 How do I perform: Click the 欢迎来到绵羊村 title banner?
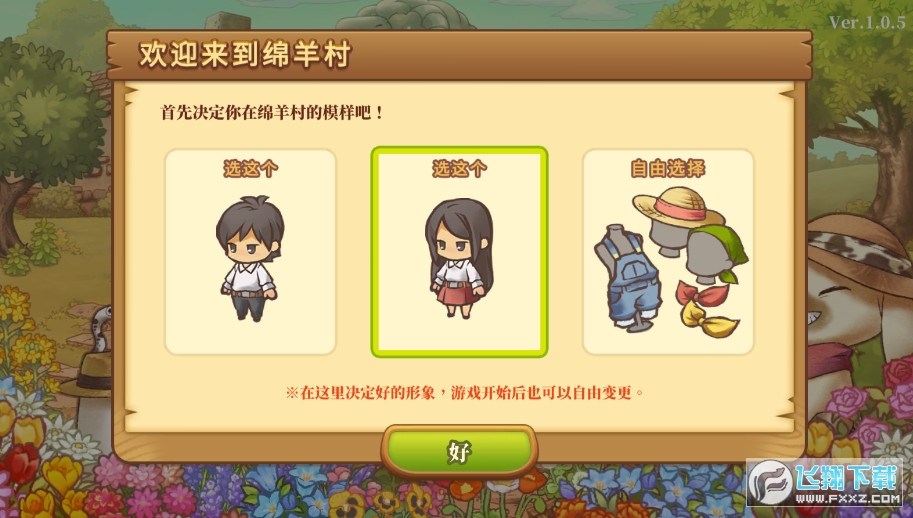point(245,54)
